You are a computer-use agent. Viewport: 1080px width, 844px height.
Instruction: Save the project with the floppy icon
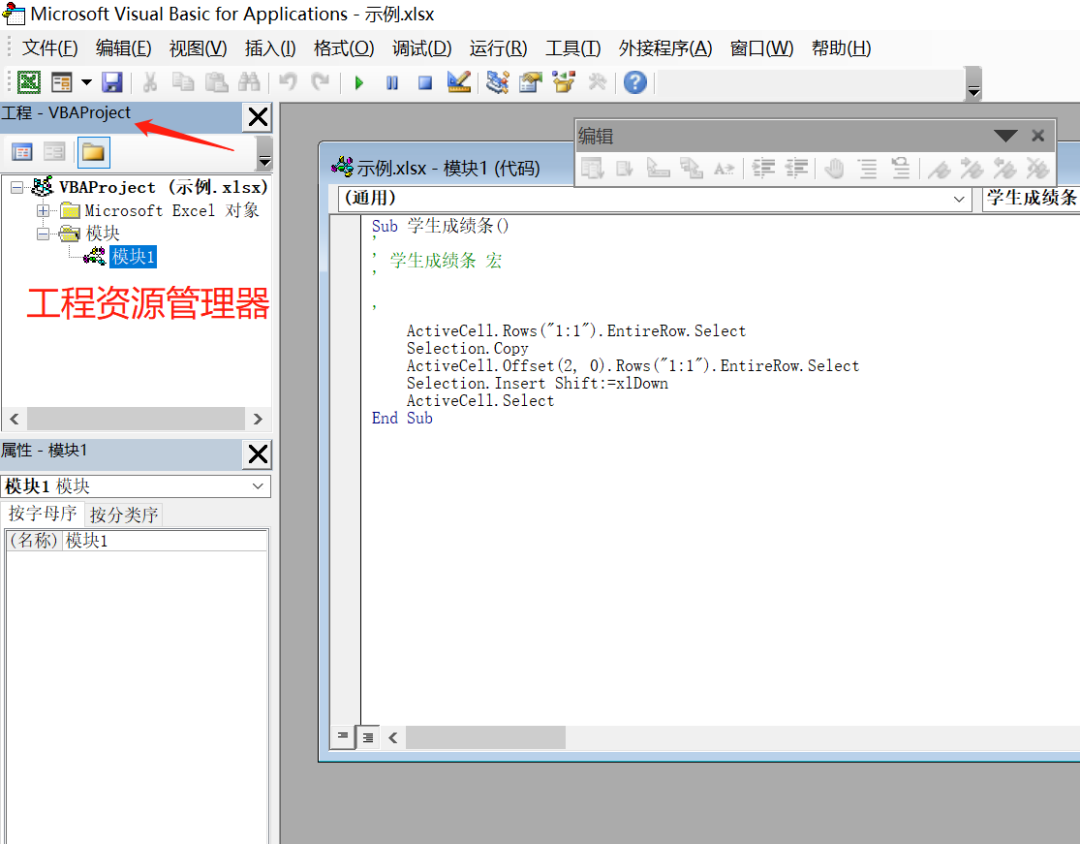point(112,83)
